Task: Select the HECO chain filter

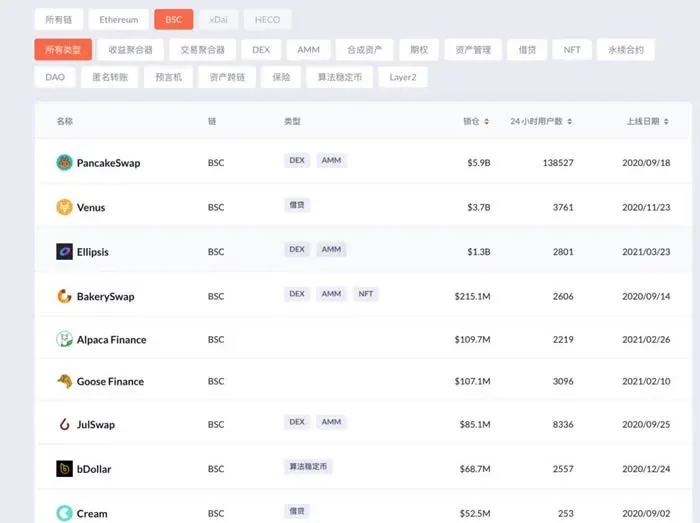Action: tap(267, 20)
